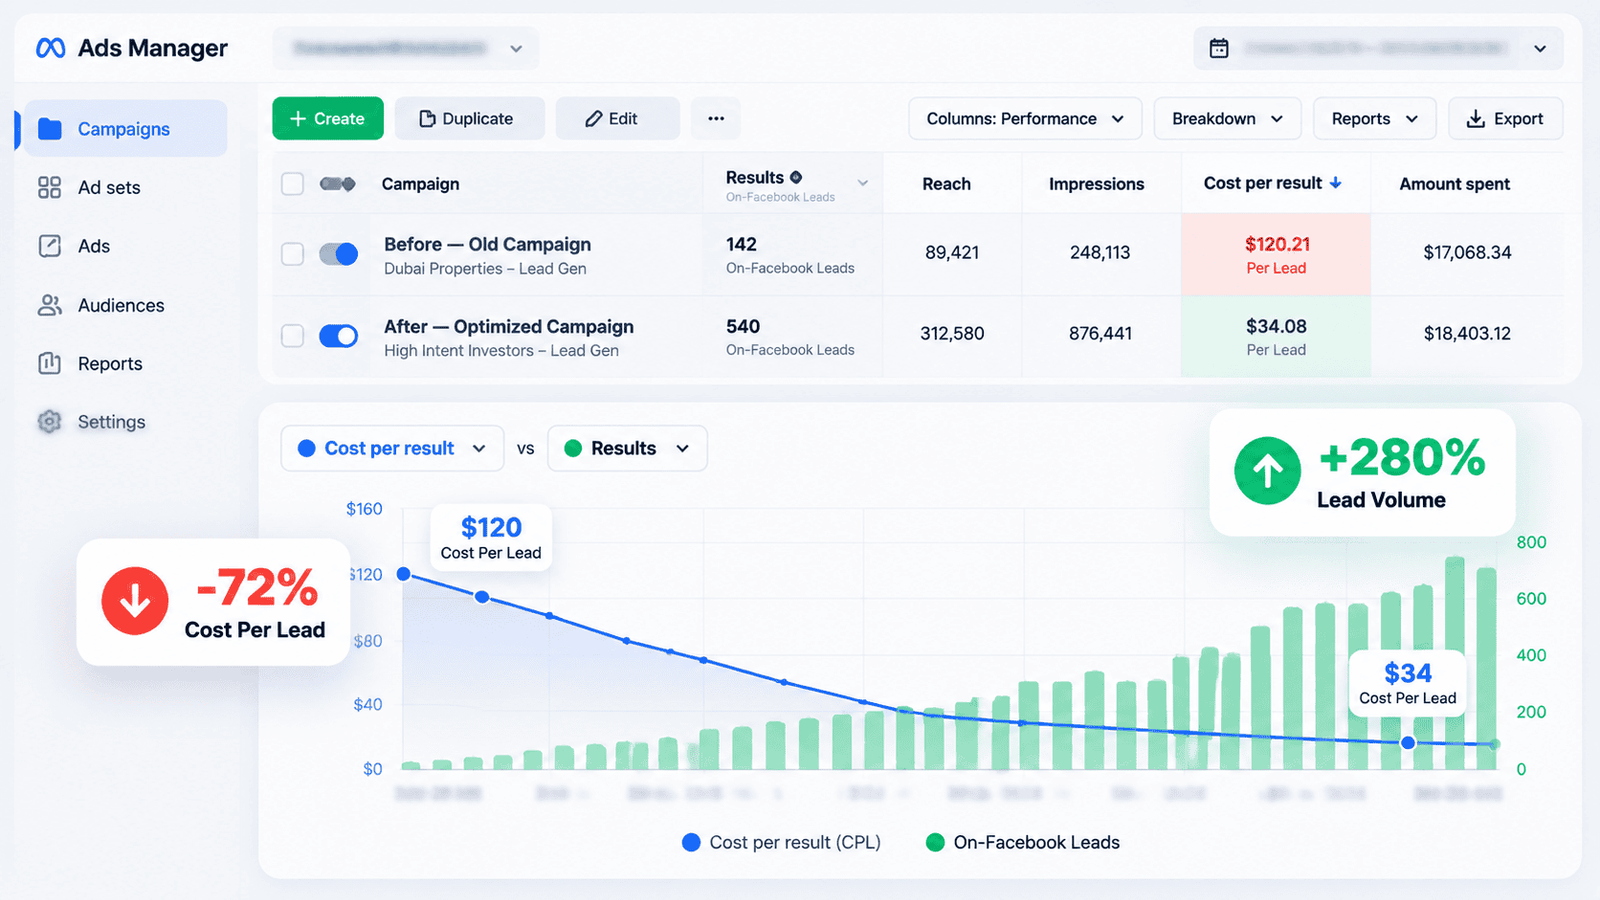Viewport: 1600px width, 900px height.
Task: Expand the date range dropdown chevron
Action: tap(1540, 48)
